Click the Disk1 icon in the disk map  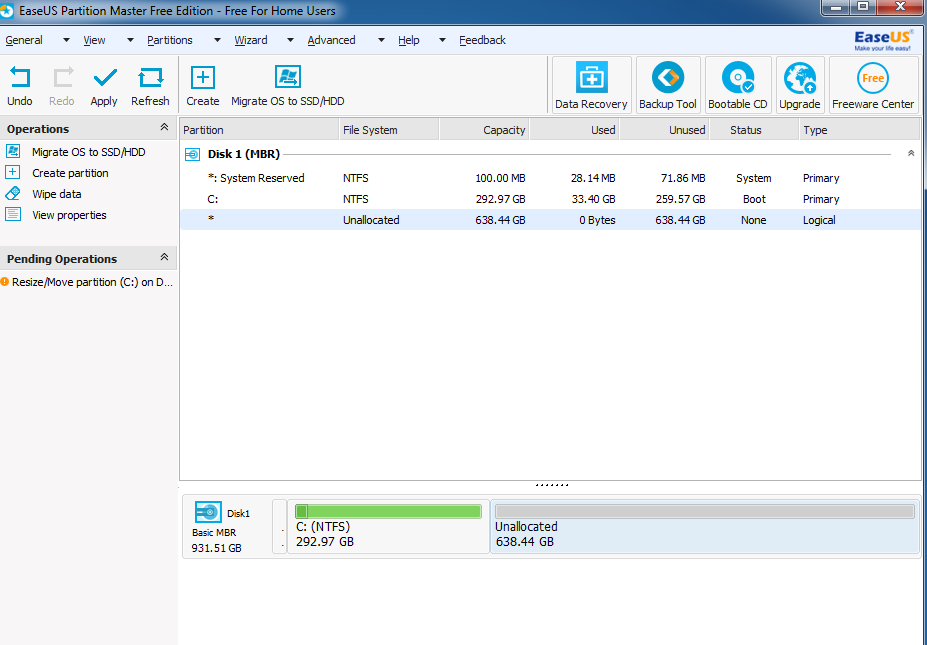click(x=208, y=512)
